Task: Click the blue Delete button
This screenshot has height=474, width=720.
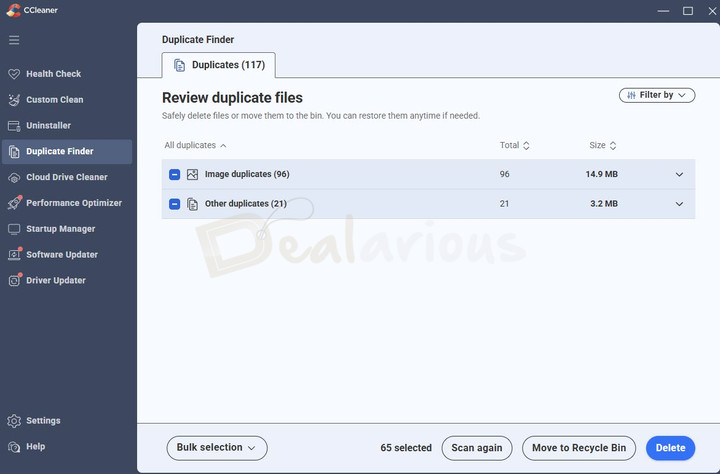Action: pyautogui.click(x=670, y=448)
